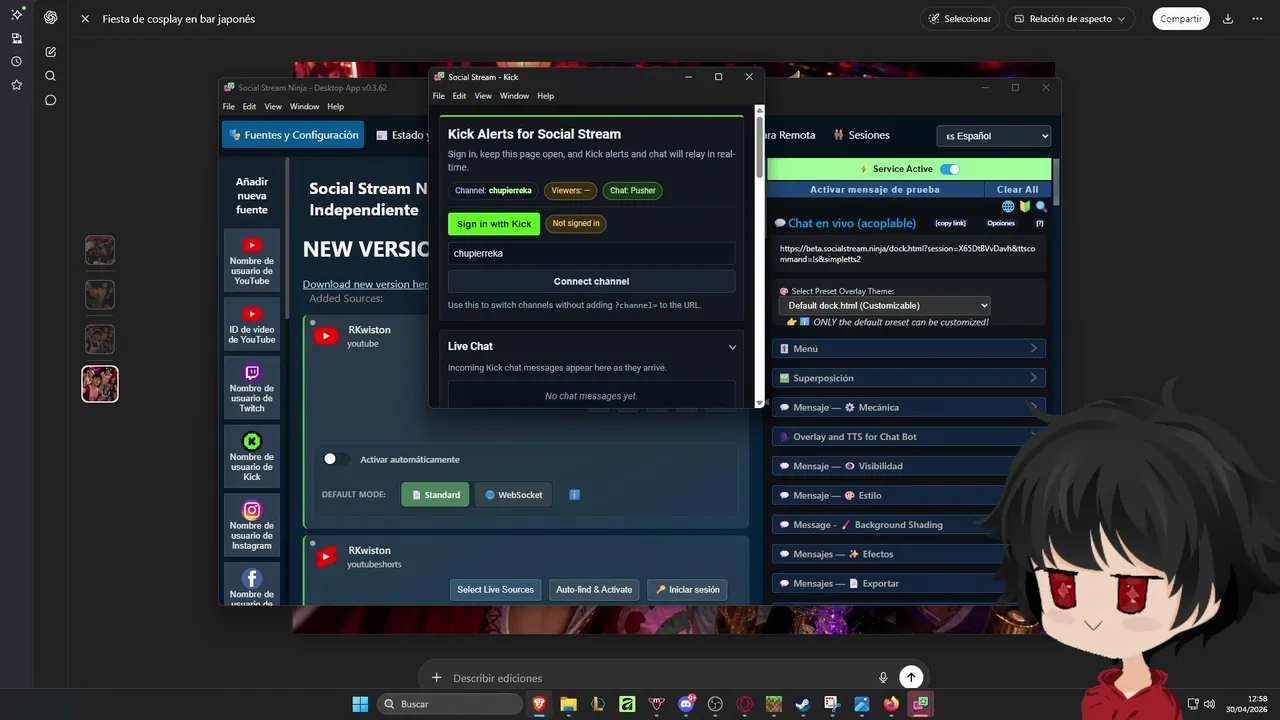
Task: Add a YouTube username source
Action: coord(252,260)
